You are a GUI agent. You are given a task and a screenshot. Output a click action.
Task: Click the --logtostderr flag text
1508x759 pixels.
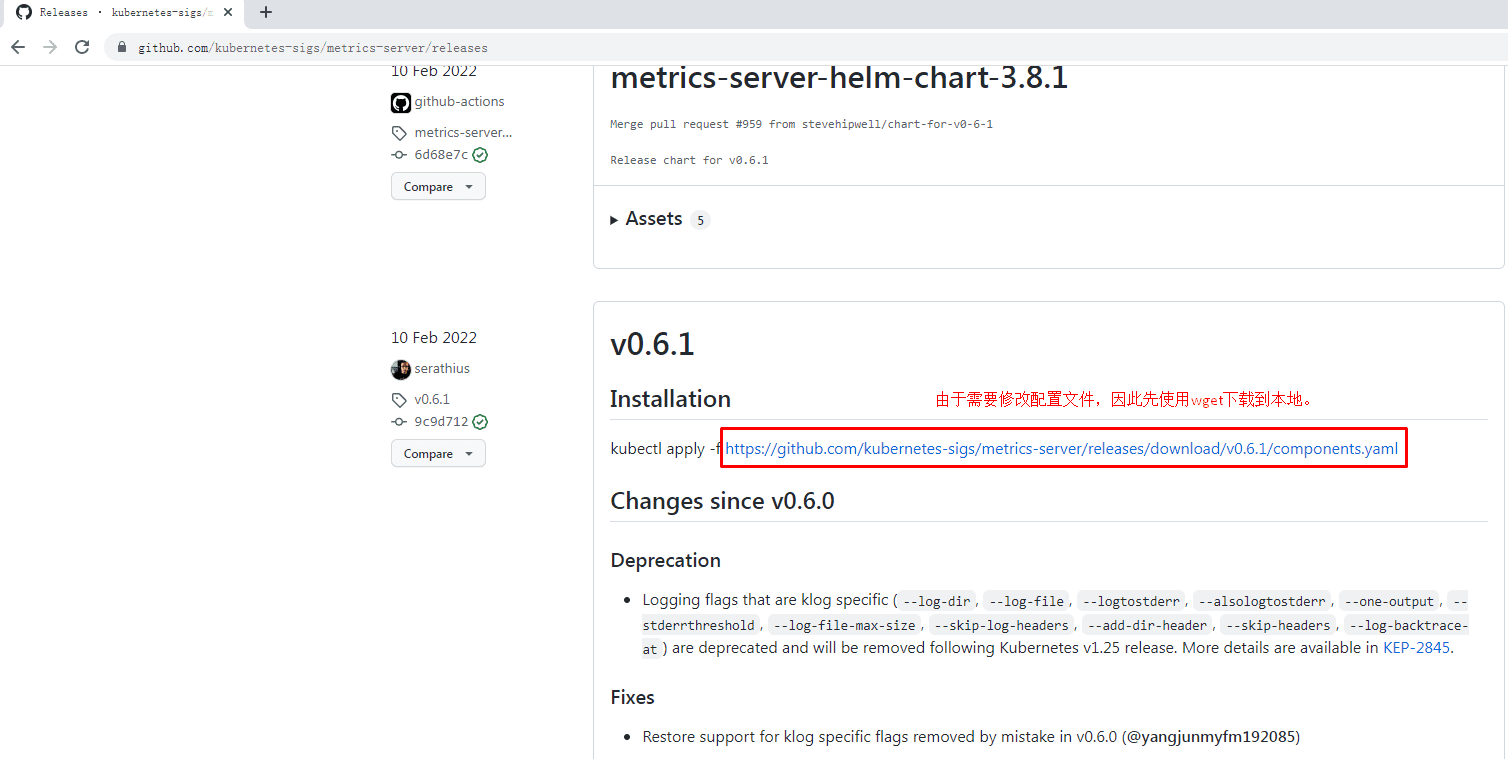[x=1131, y=601]
